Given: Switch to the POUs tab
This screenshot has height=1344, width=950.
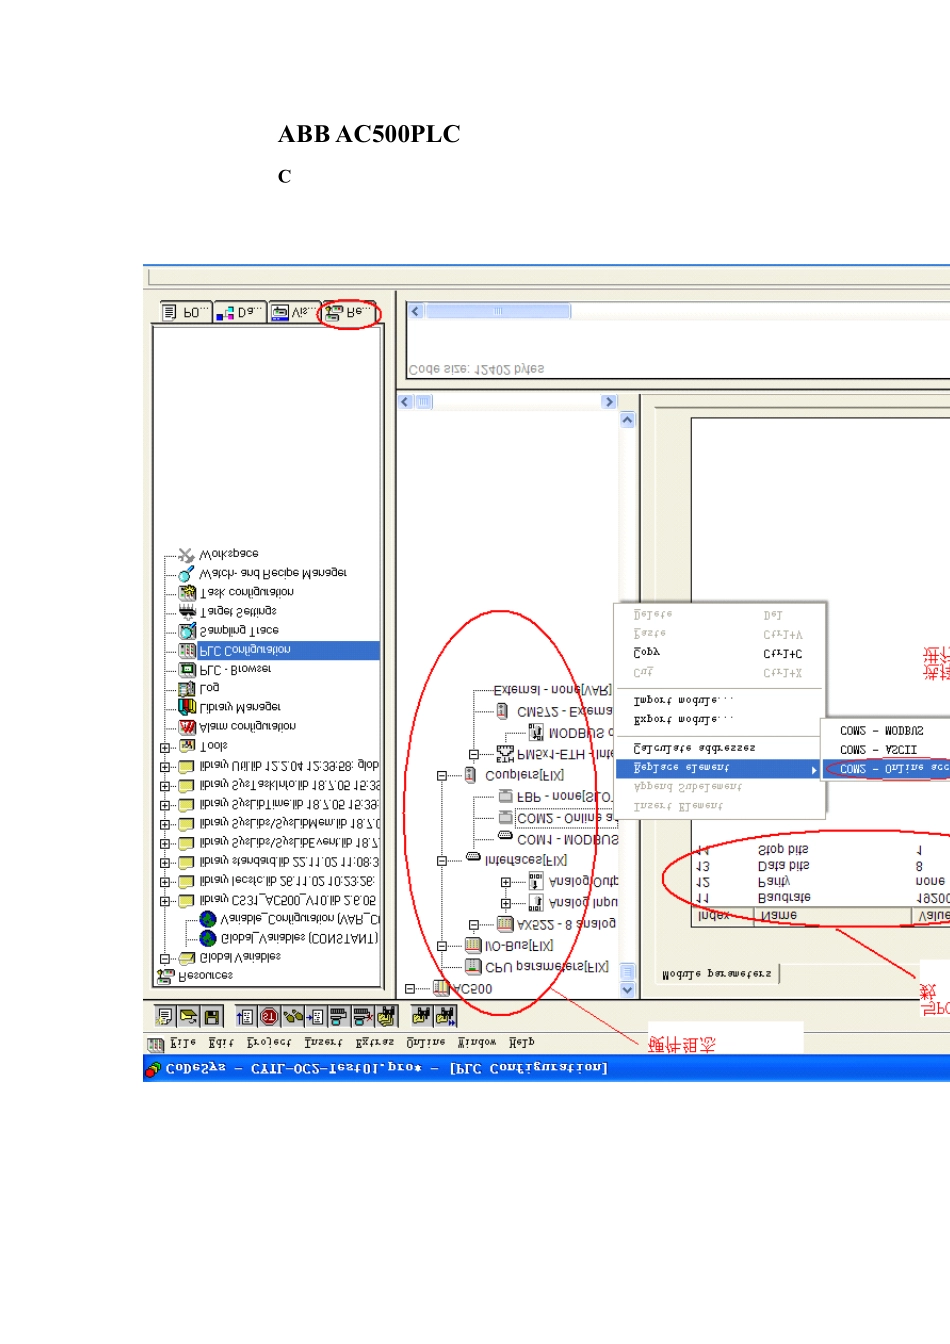Looking at the screenshot, I should click(x=186, y=312).
